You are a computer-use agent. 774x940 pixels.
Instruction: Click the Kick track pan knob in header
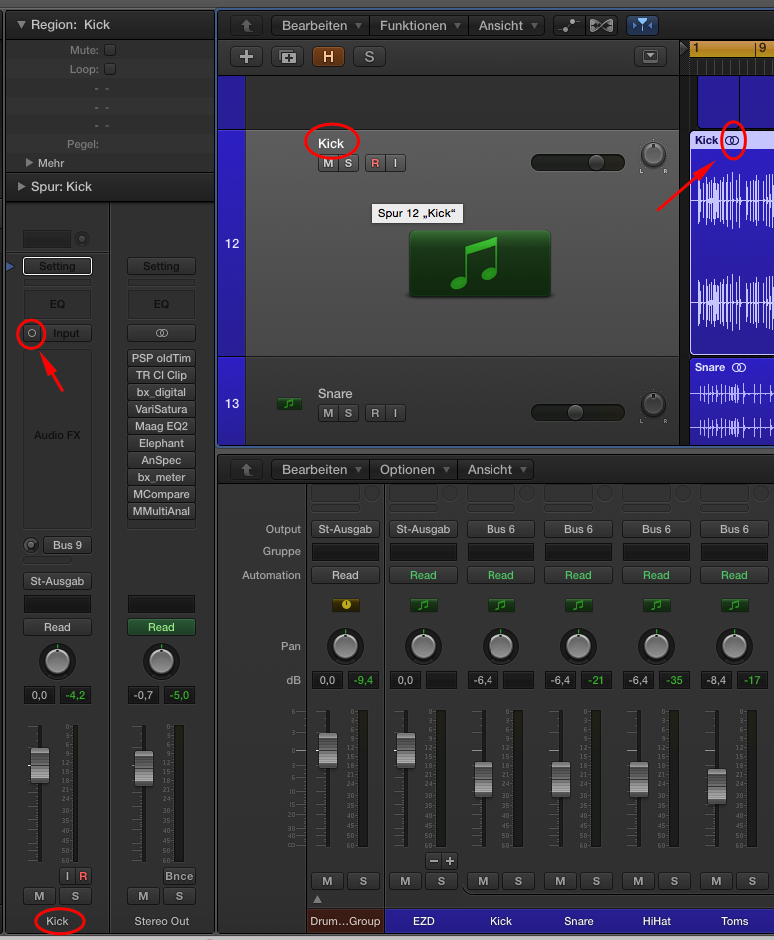653,155
